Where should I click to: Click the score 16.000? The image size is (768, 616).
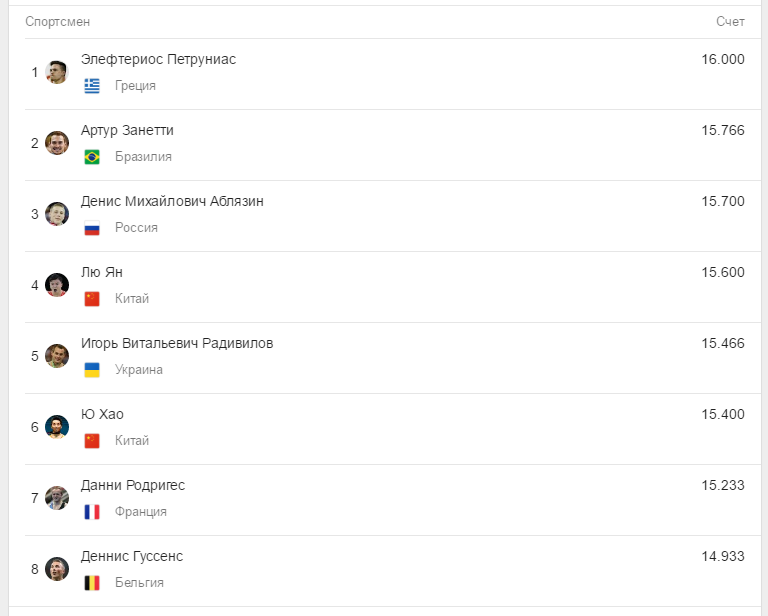pos(723,59)
